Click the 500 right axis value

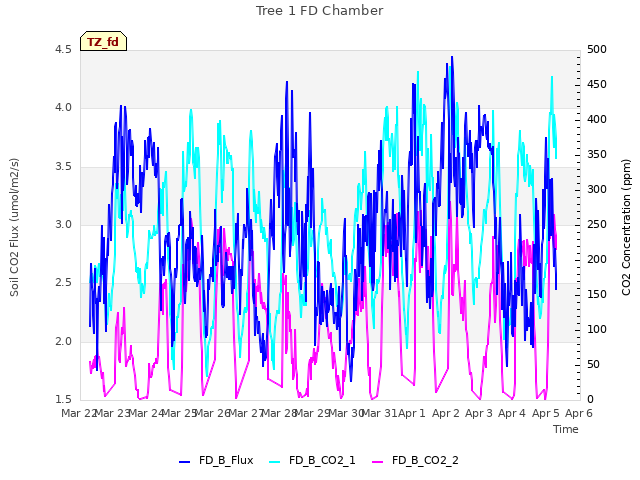pyautogui.click(x=597, y=50)
